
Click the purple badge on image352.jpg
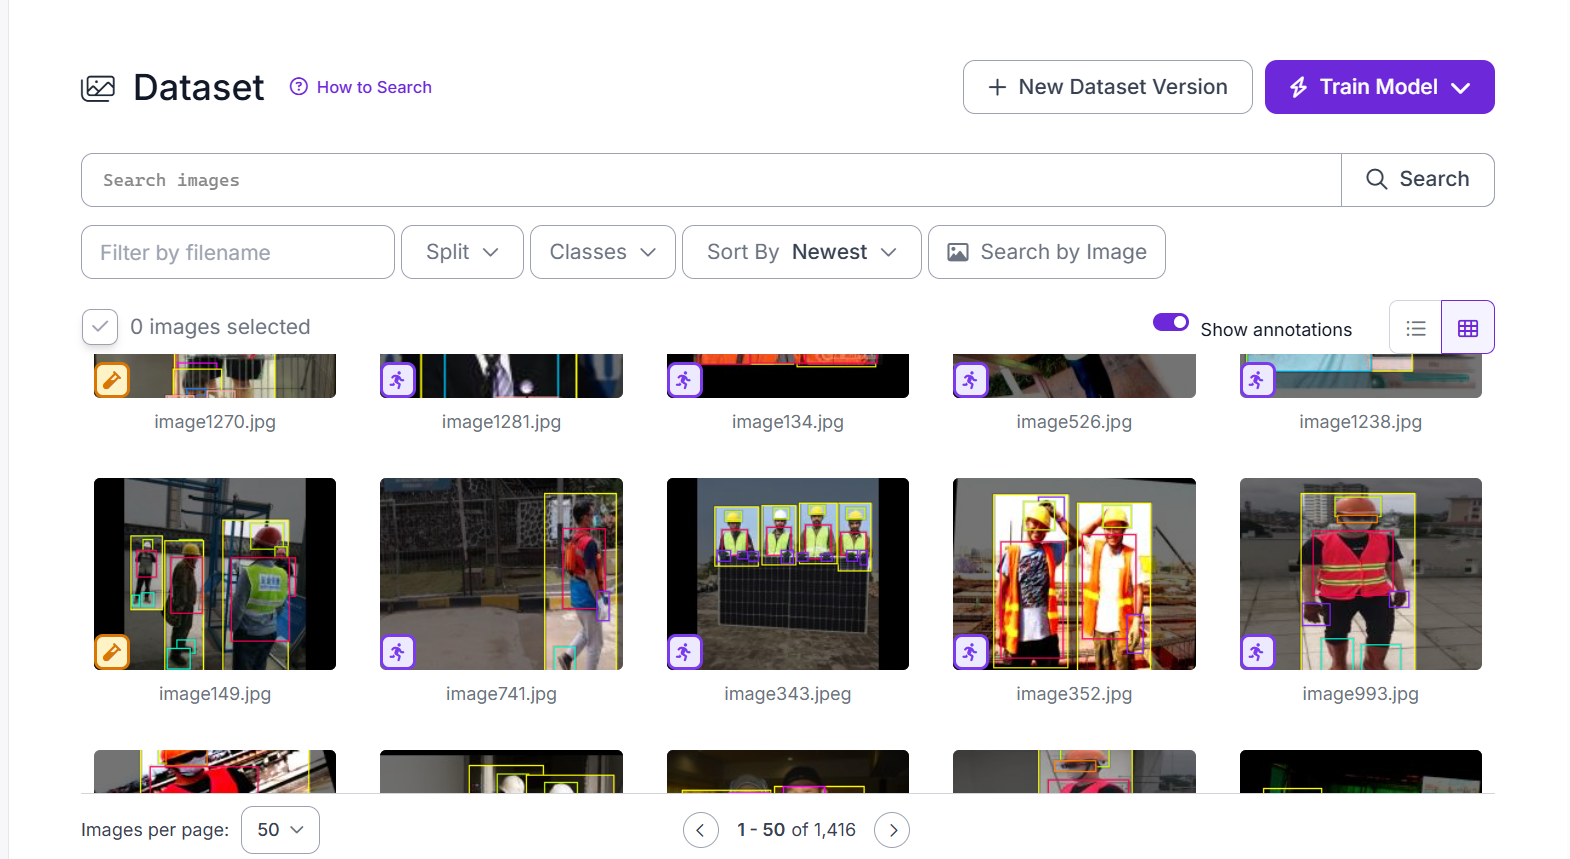[x=971, y=652]
